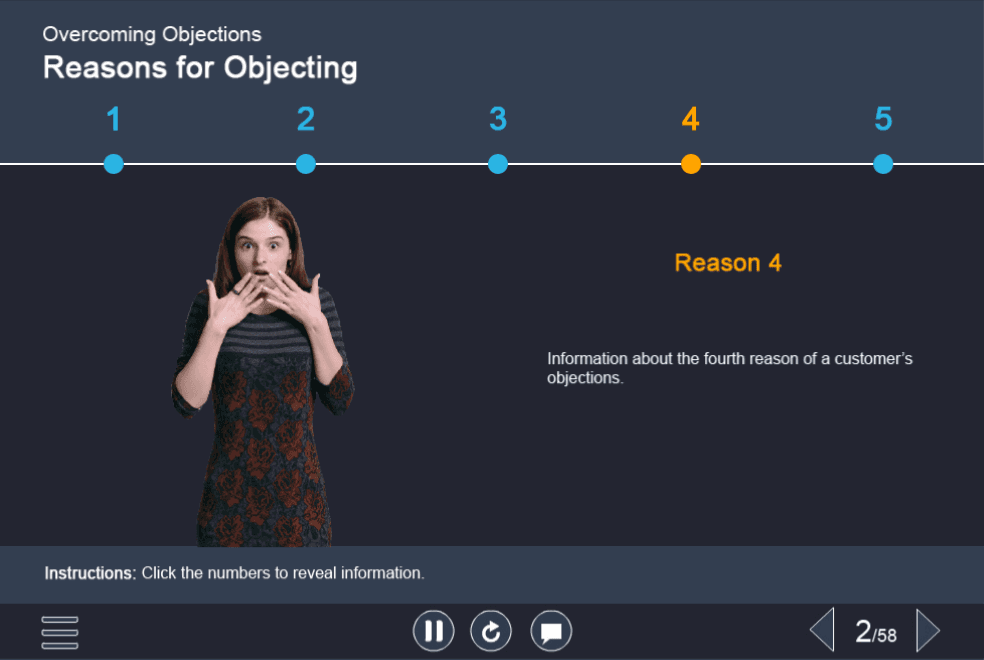The height and width of the screenshot is (660, 984).
Task: Click the speech bubble notes icon
Action: pyautogui.click(x=551, y=630)
